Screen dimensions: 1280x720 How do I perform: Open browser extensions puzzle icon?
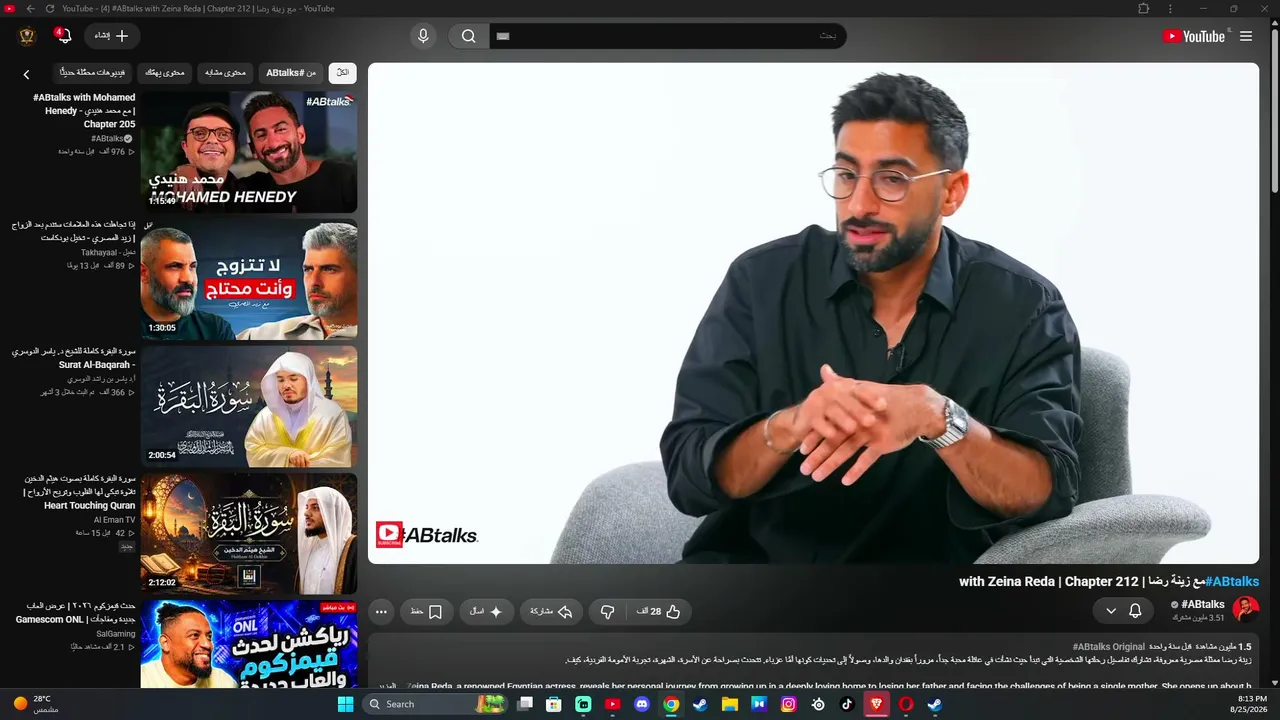[1144, 9]
